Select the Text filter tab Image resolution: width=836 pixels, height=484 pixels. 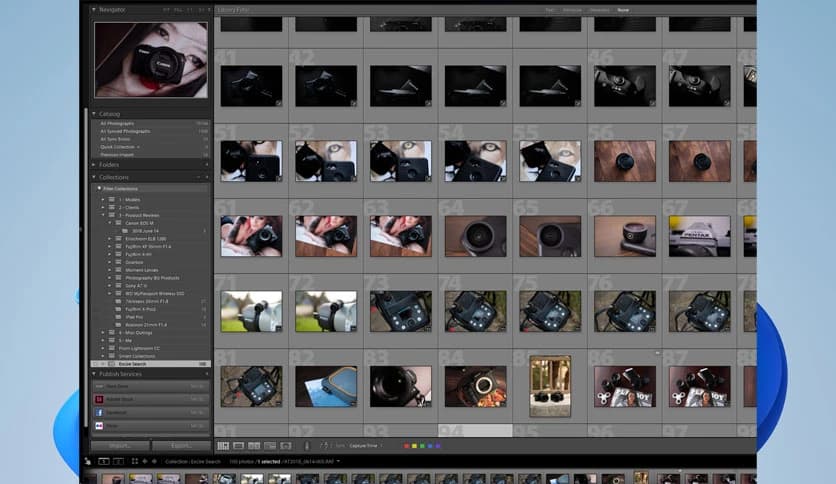pyautogui.click(x=550, y=10)
